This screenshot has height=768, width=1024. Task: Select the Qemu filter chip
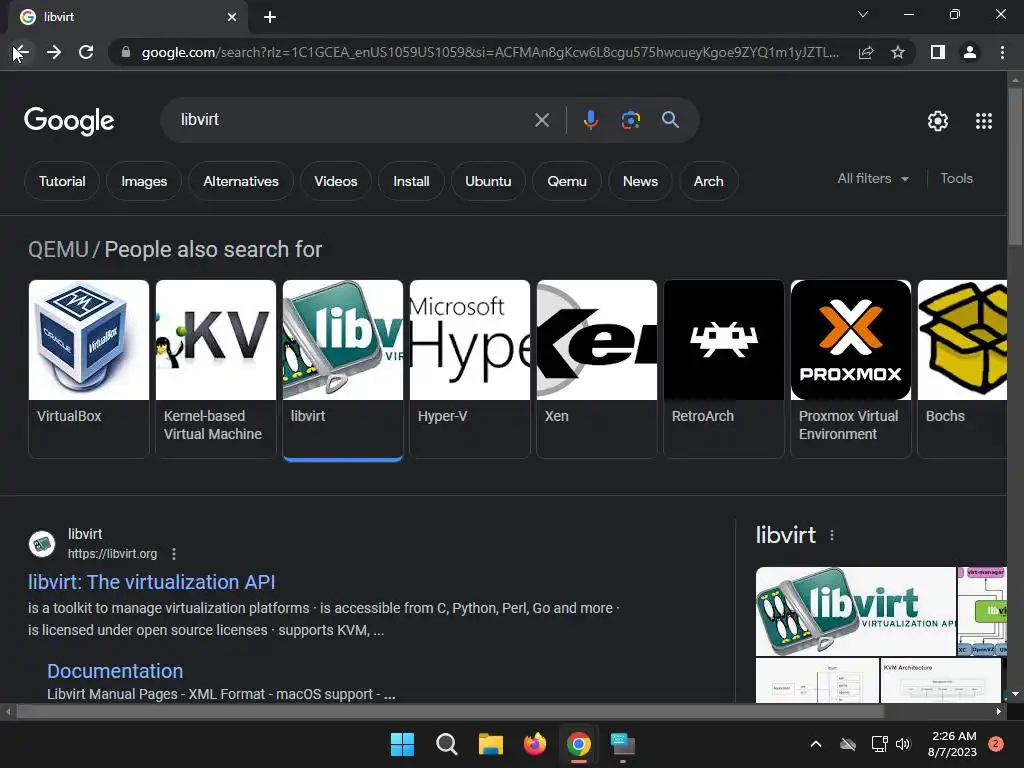[567, 181]
